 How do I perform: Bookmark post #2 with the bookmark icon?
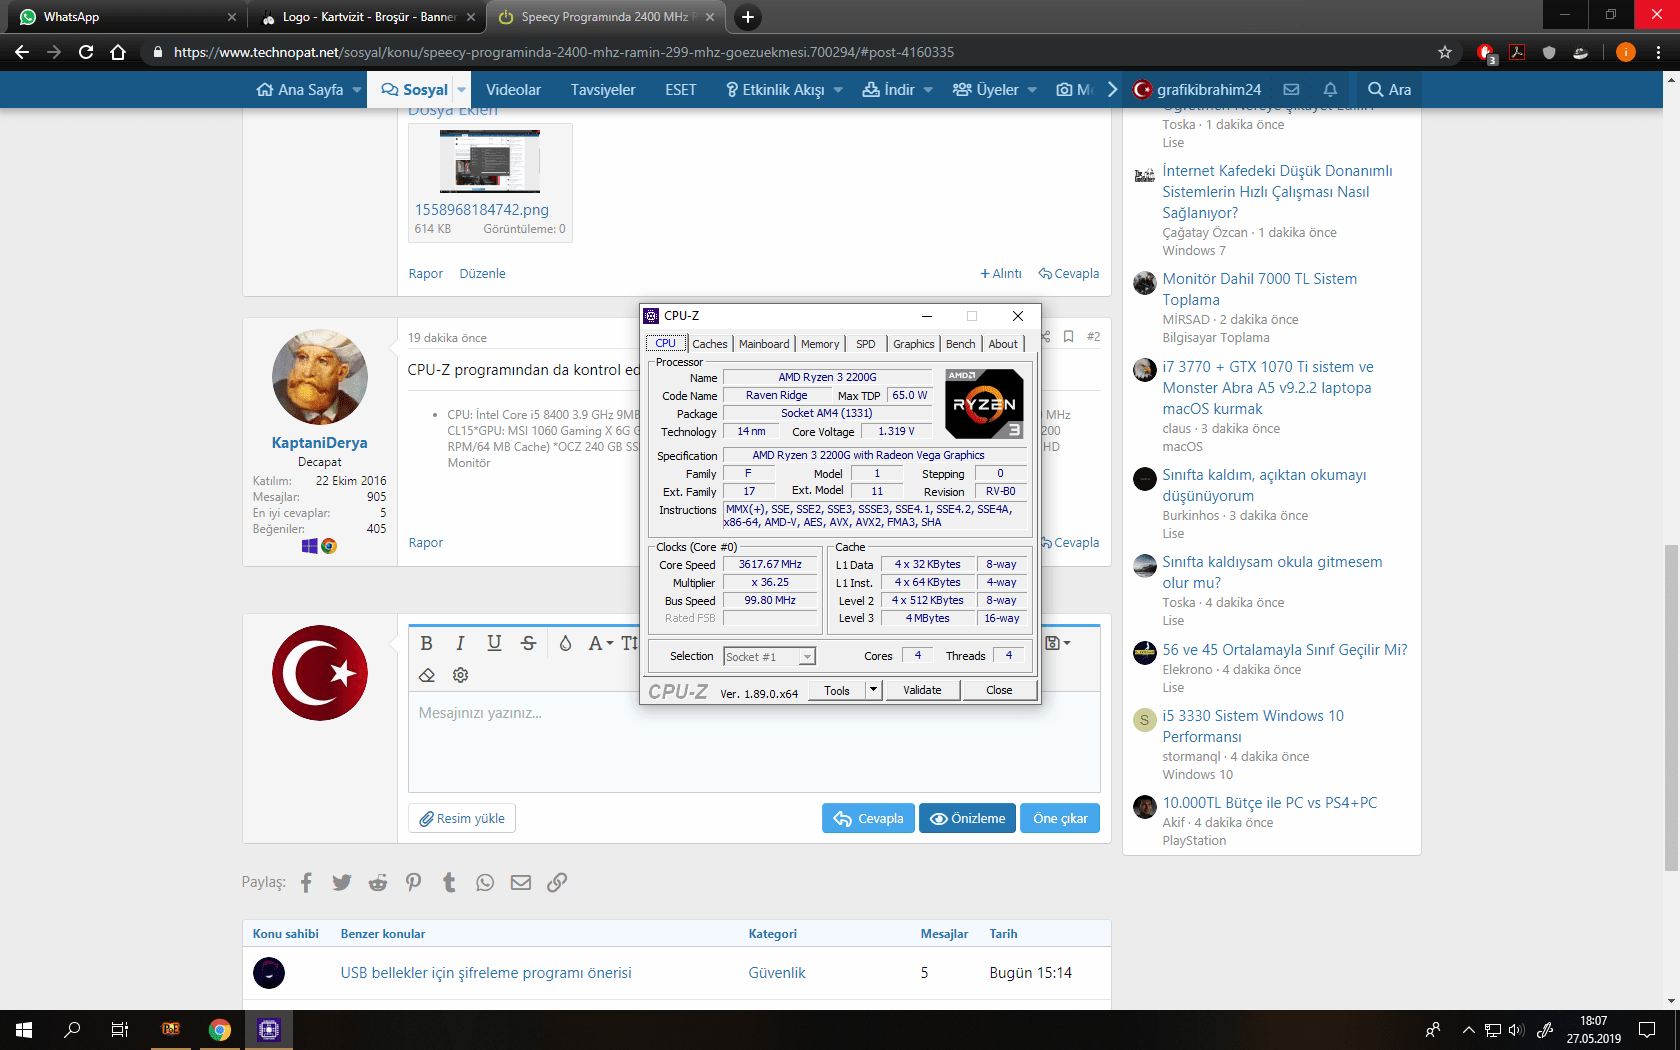pos(1068,337)
